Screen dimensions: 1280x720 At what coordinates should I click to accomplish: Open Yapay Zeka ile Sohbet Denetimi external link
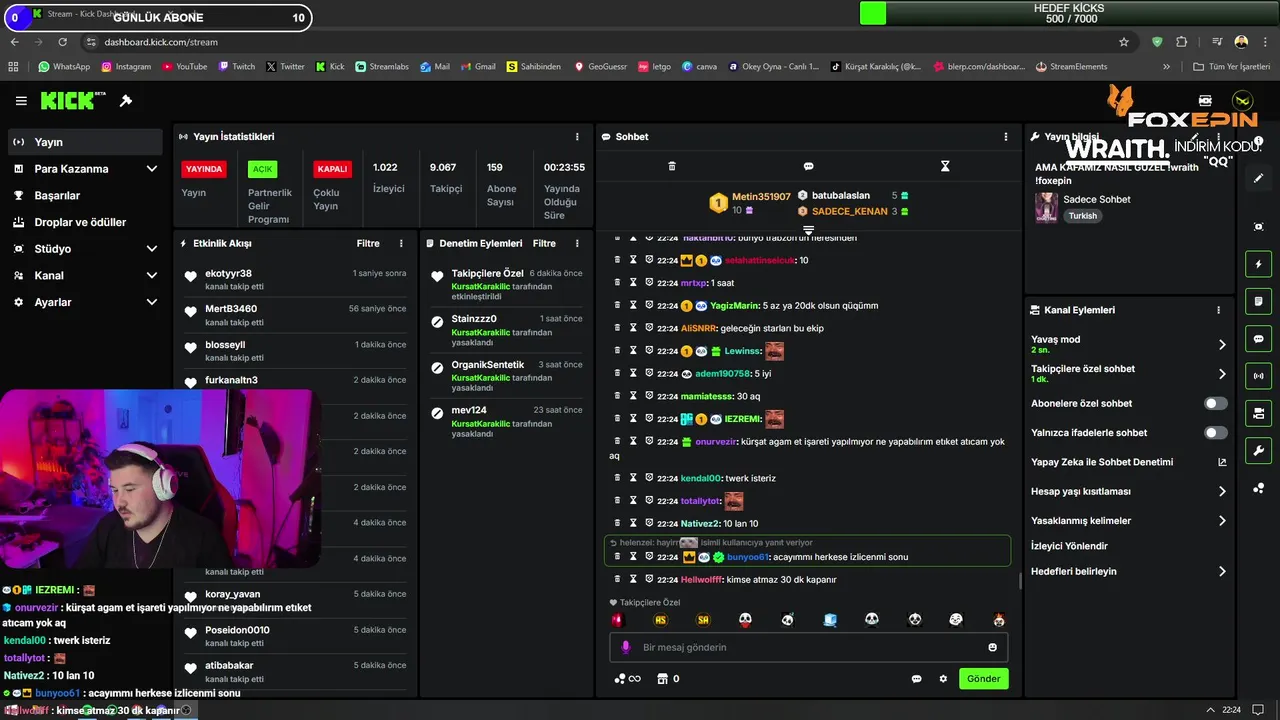(x=1222, y=462)
